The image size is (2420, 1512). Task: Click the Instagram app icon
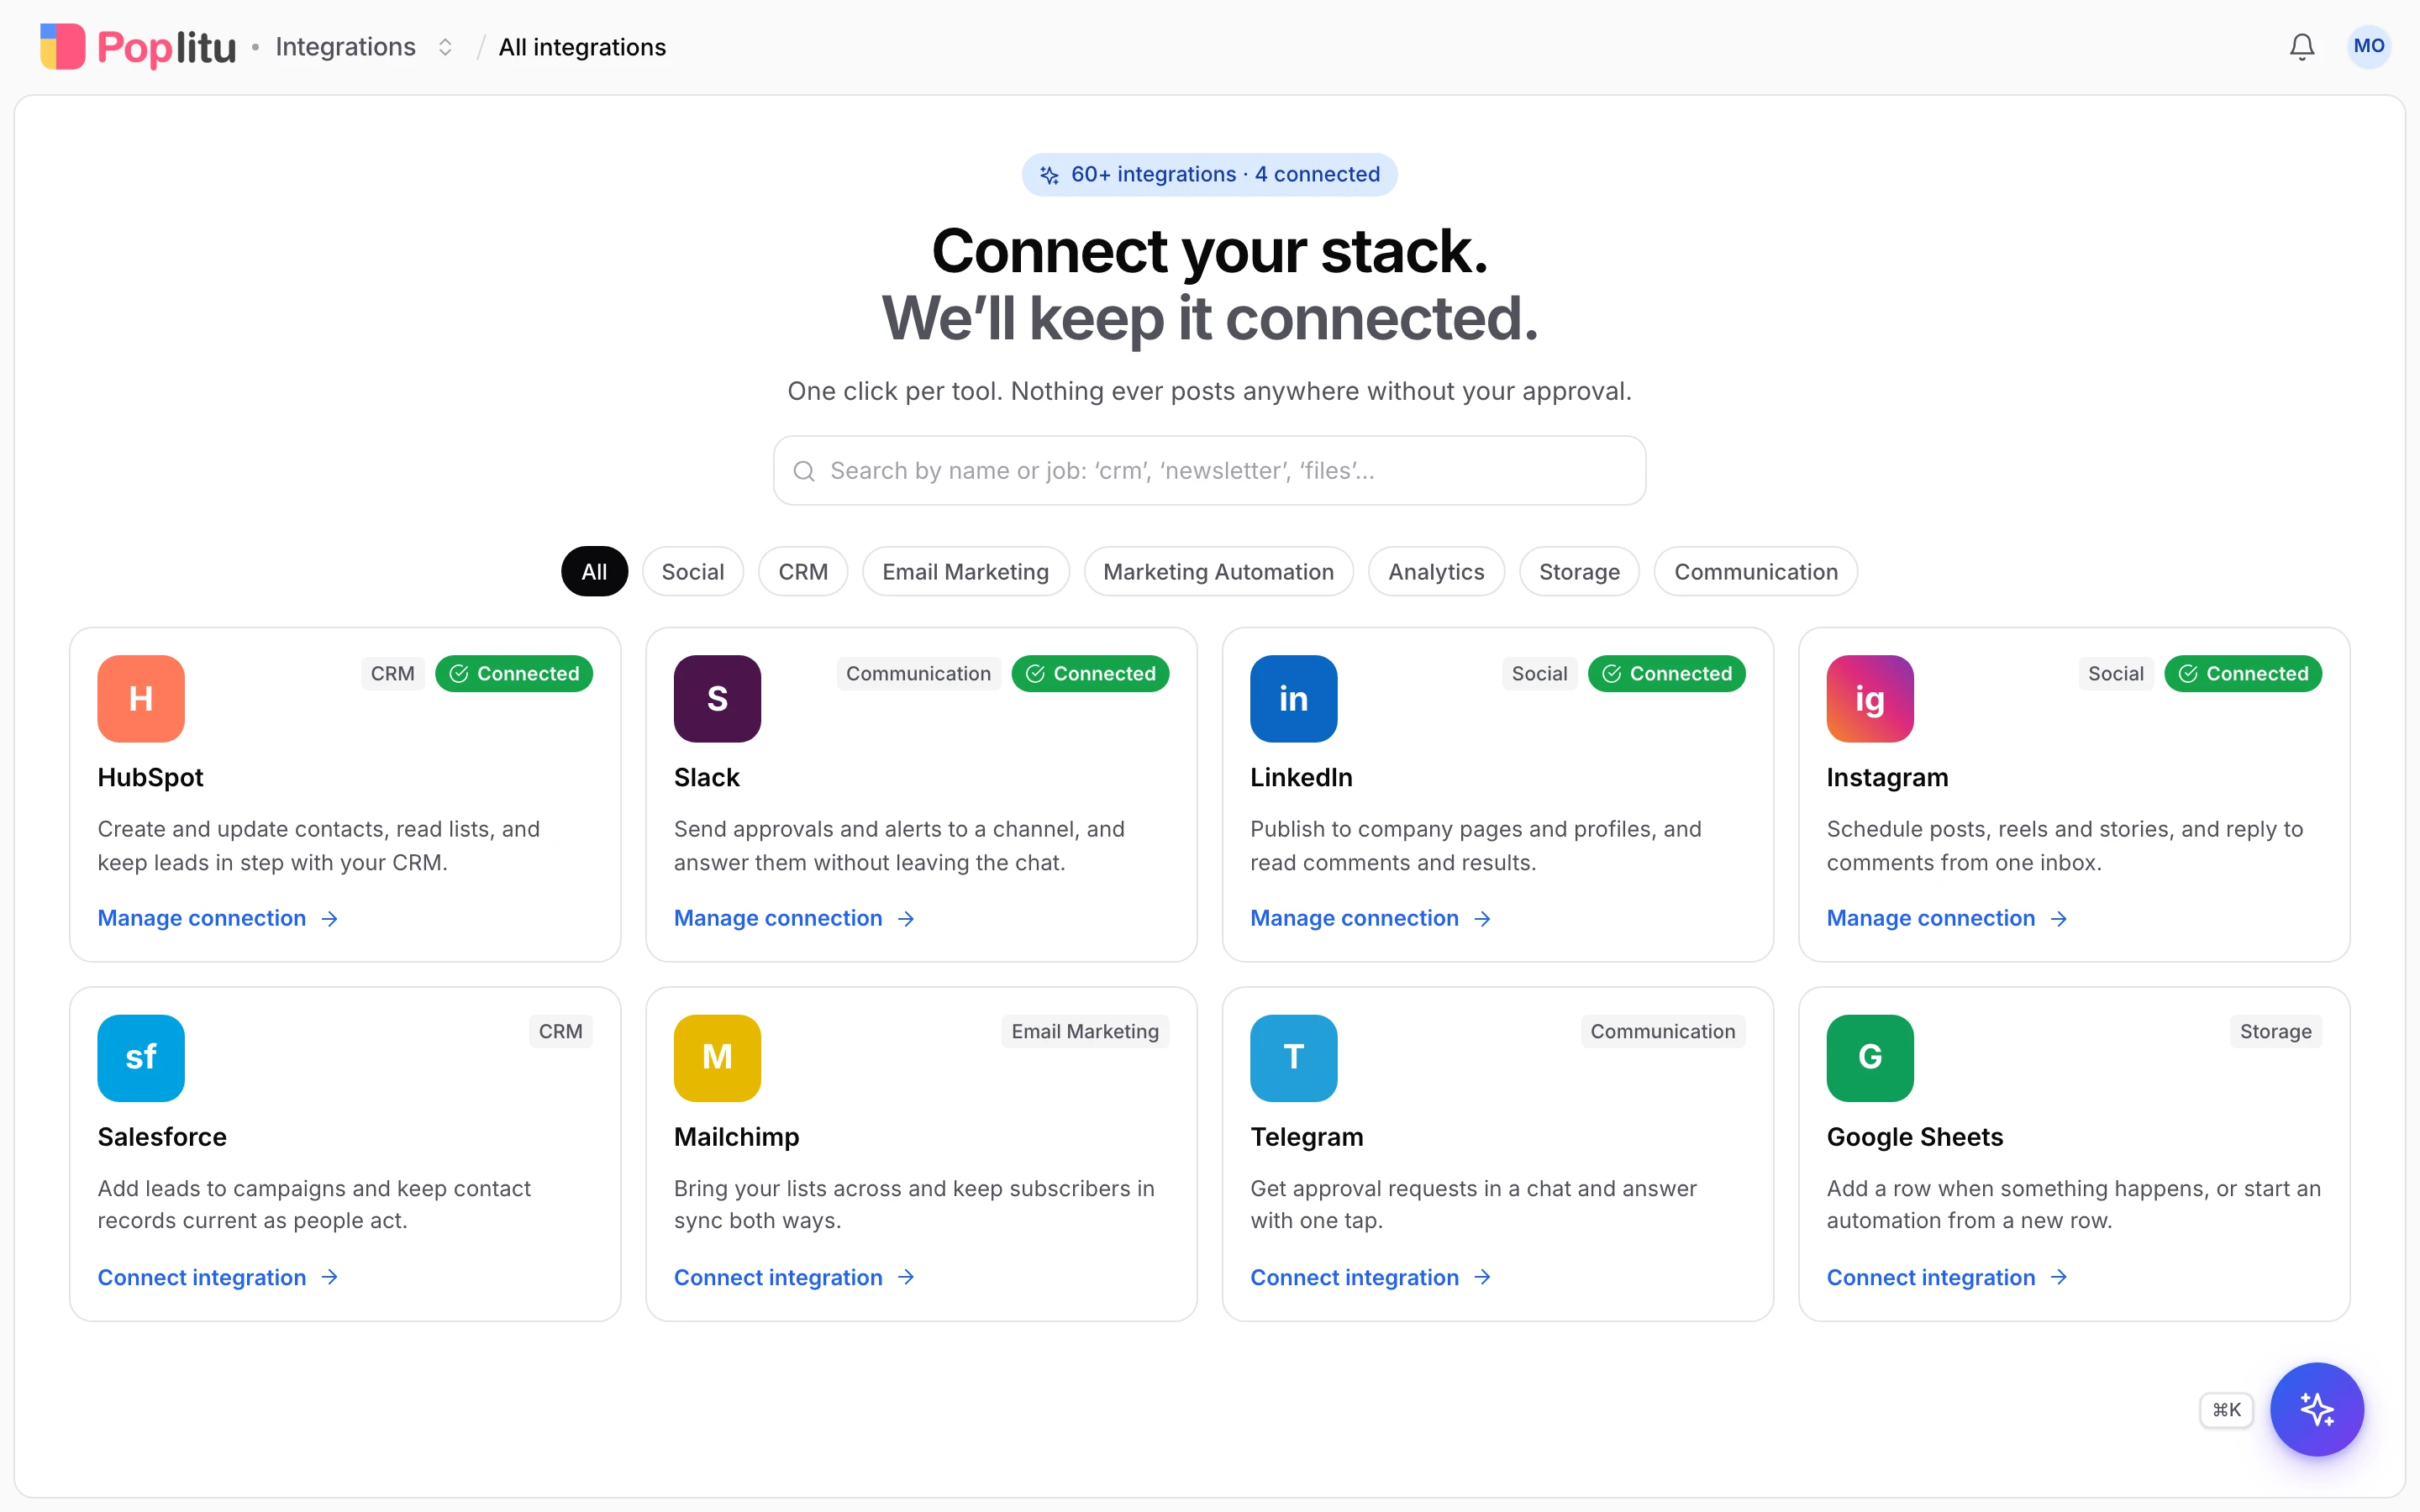point(1870,698)
